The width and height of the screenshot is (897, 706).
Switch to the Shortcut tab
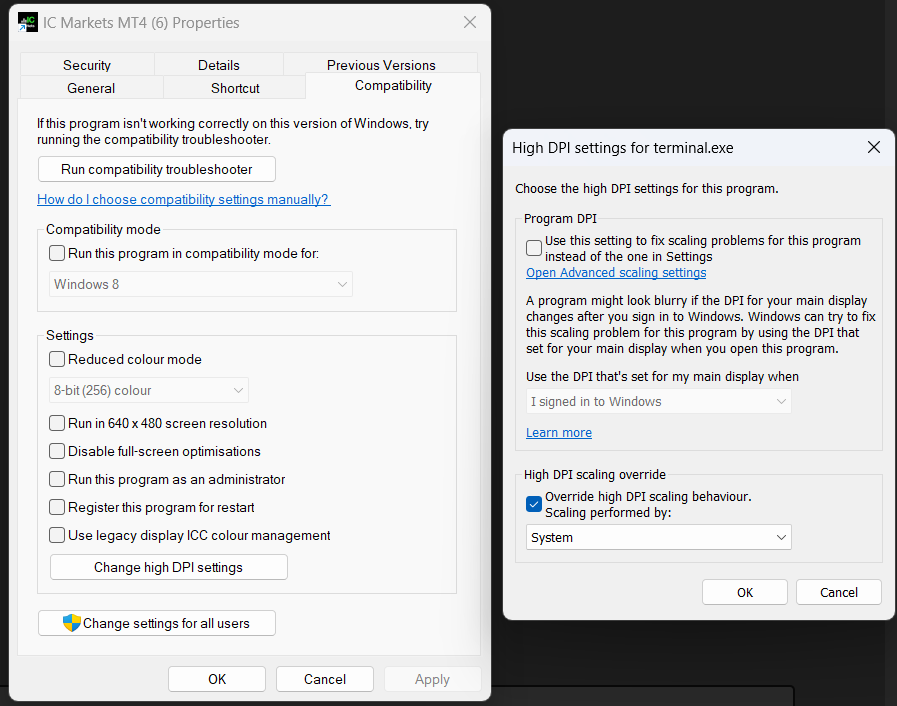tap(235, 88)
